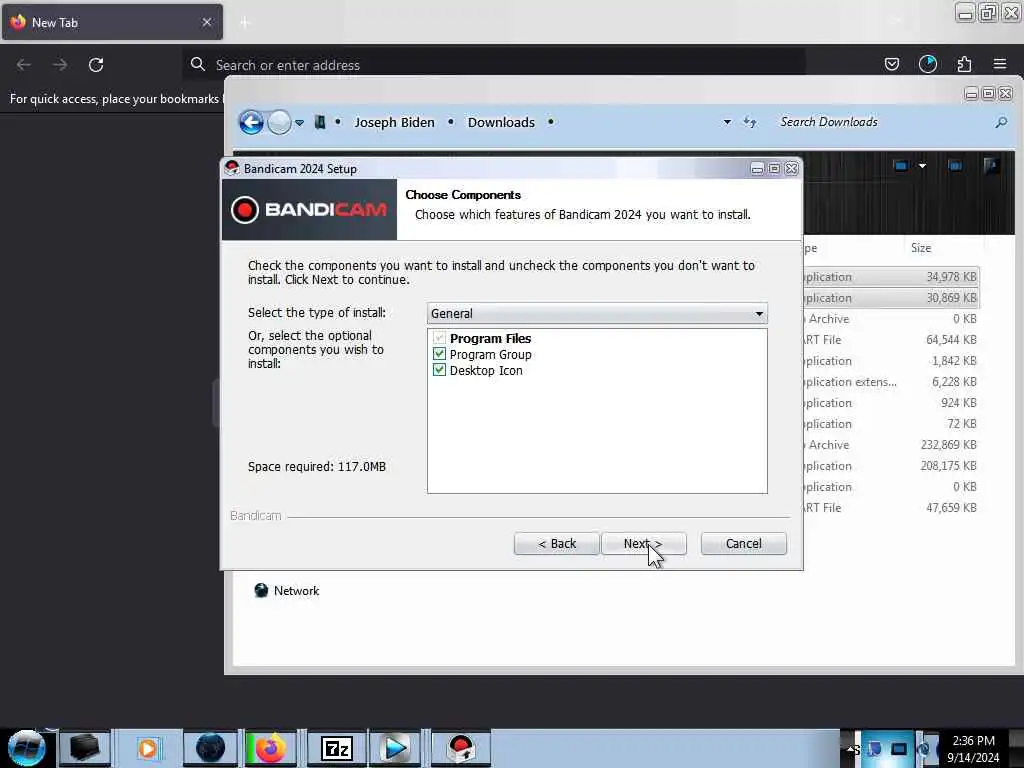Uncheck the Program Group component
The height and width of the screenshot is (768, 1024).
pyautogui.click(x=440, y=355)
